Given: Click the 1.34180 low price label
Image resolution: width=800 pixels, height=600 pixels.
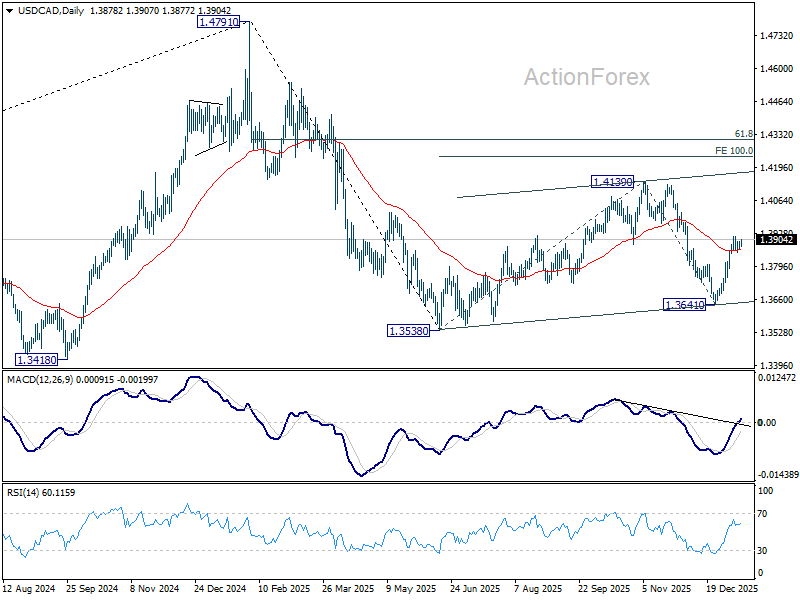Looking at the screenshot, I should 37,360.
